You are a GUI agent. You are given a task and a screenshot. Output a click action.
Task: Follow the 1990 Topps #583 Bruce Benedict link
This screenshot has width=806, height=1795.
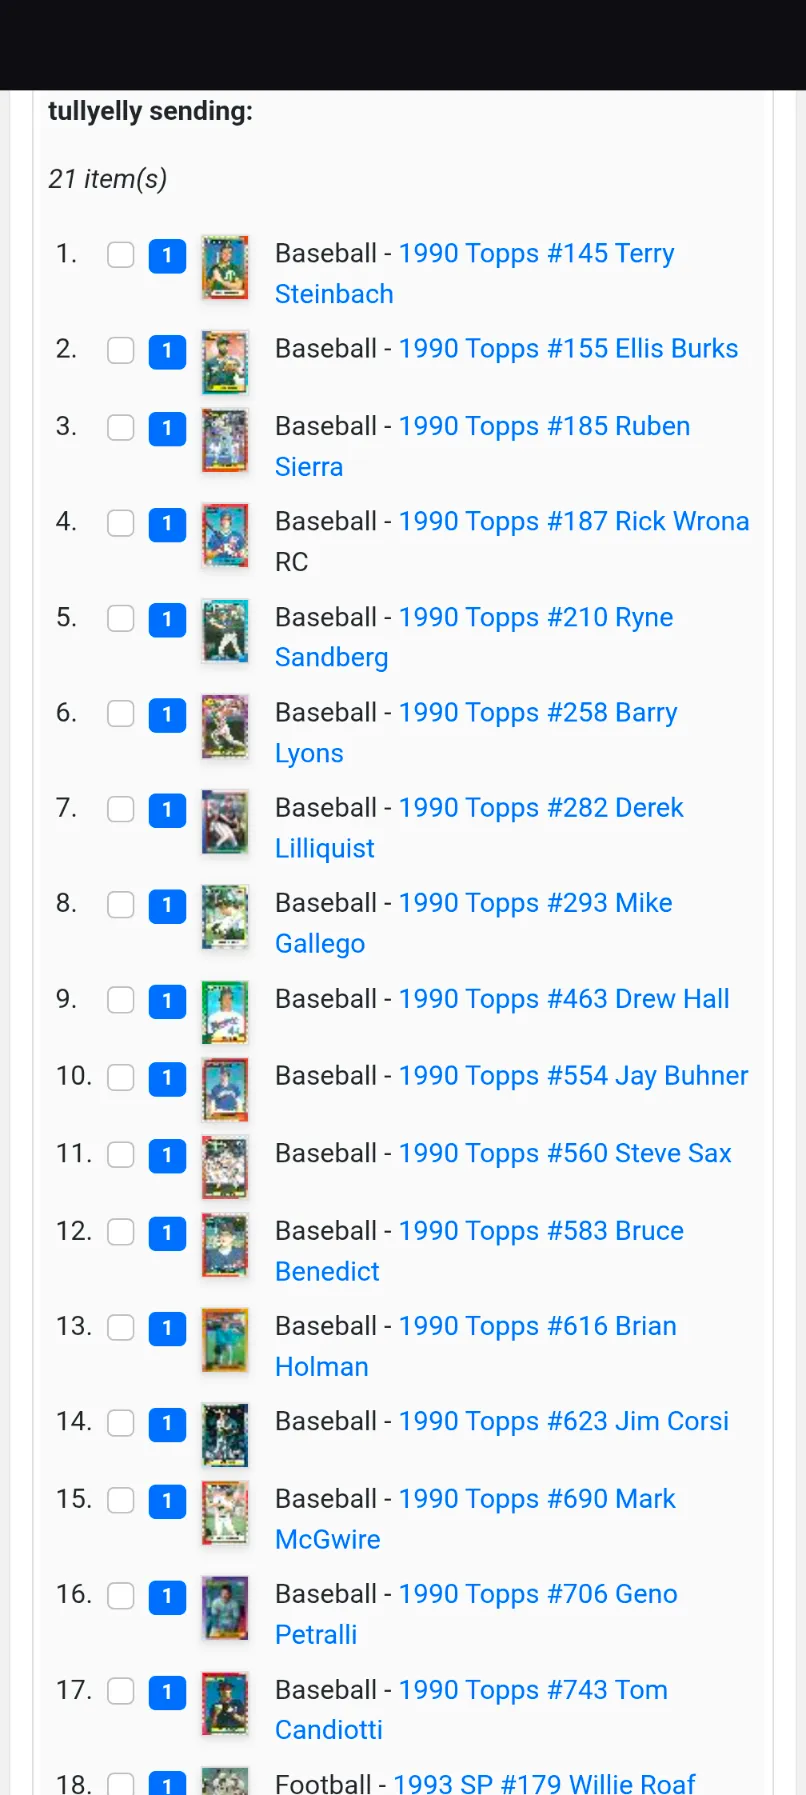(x=480, y=1251)
